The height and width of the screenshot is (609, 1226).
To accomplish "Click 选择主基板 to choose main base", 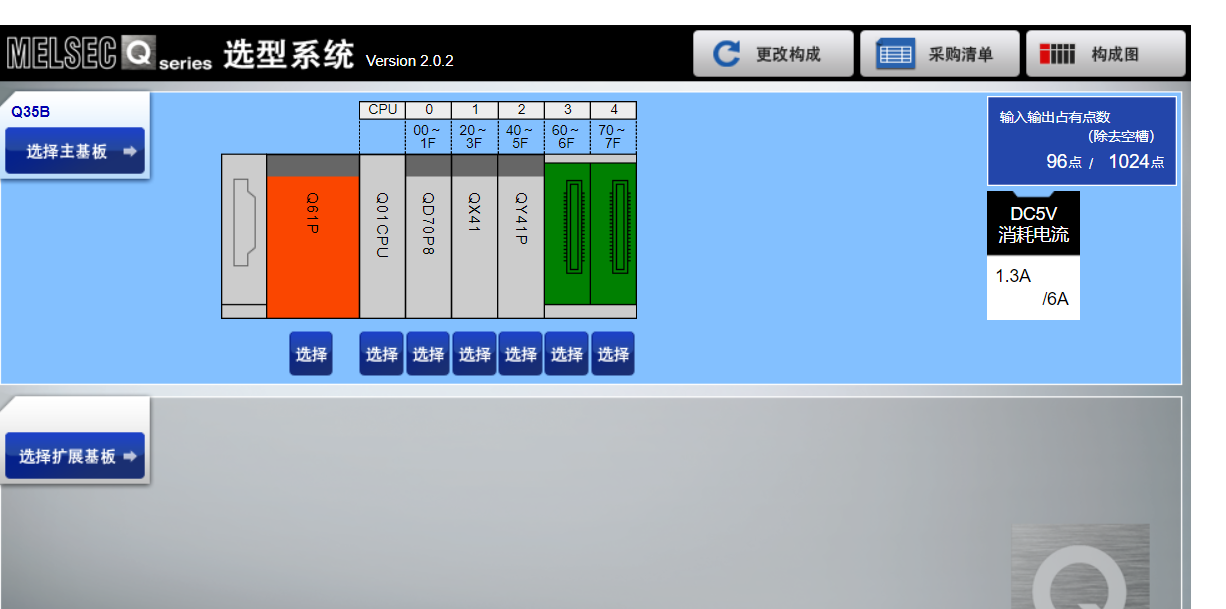I will (75, 151).
